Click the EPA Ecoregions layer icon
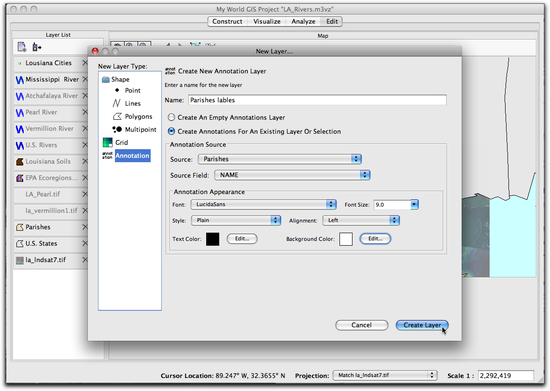 pos(20,178)
